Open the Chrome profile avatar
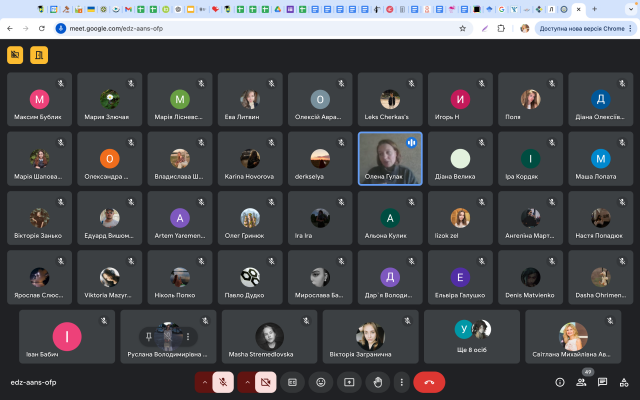The width and height of the screenshot is (640, 400). [x=524, y=29]
